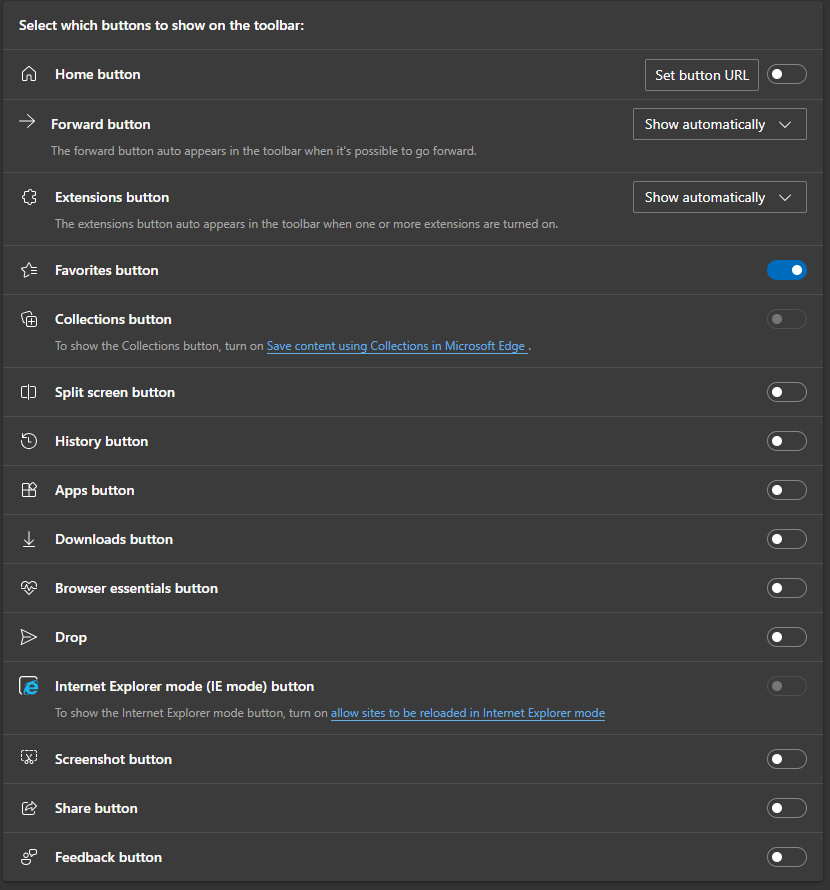The image size is (830, 890).
Task: Click the Split screen icon
Action: (28, 392)
